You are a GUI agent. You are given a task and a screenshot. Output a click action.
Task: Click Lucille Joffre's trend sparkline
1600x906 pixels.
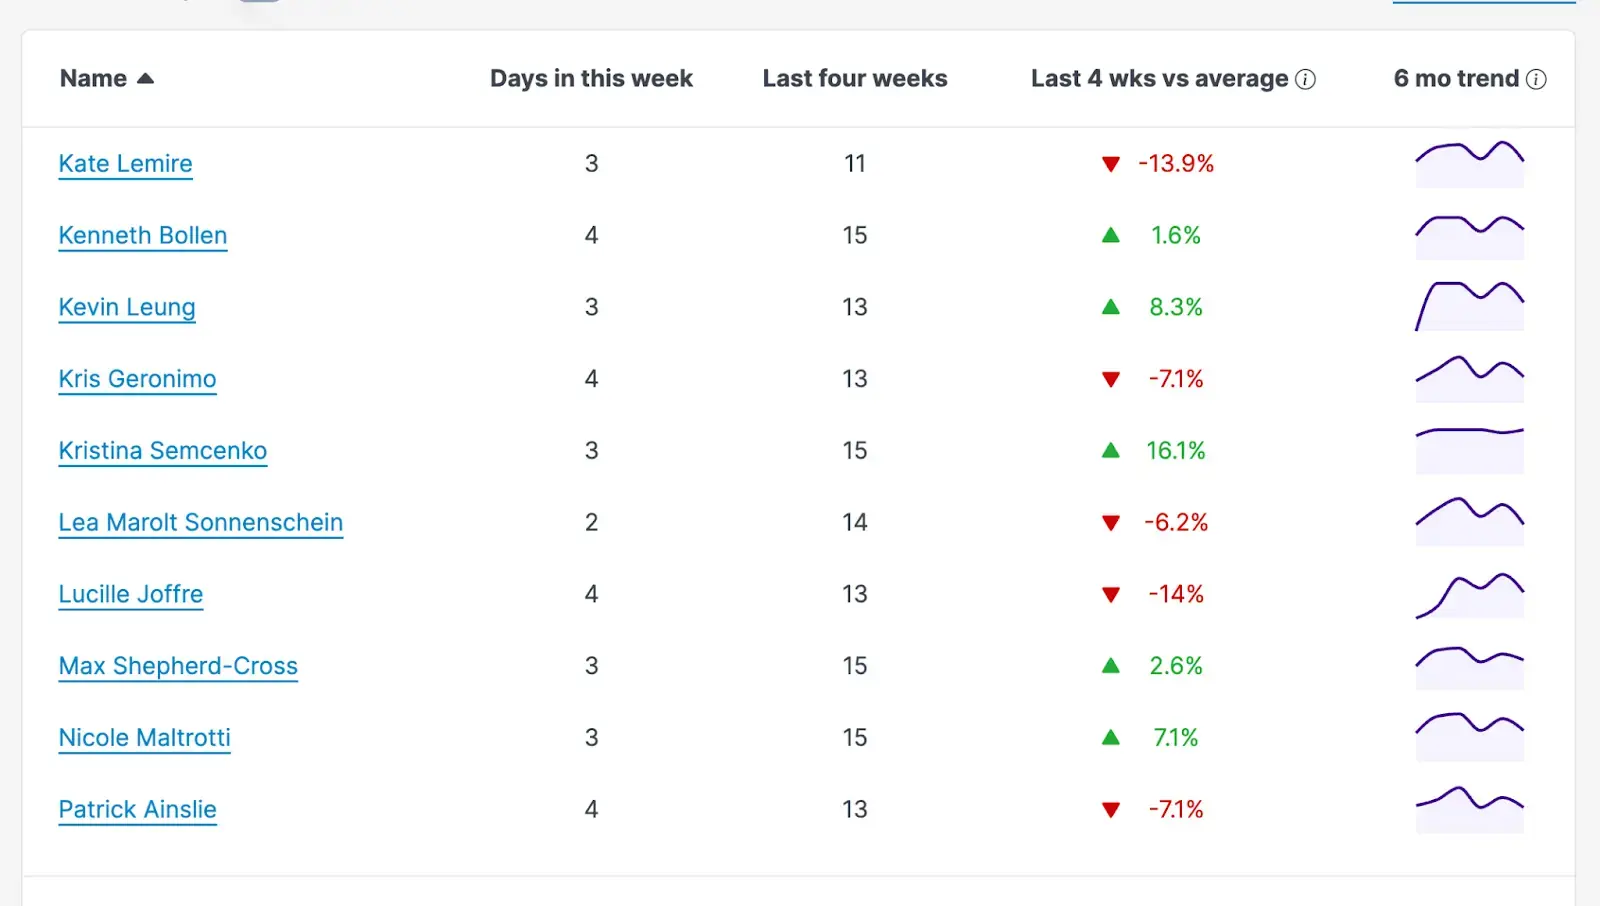point(1470,594)
